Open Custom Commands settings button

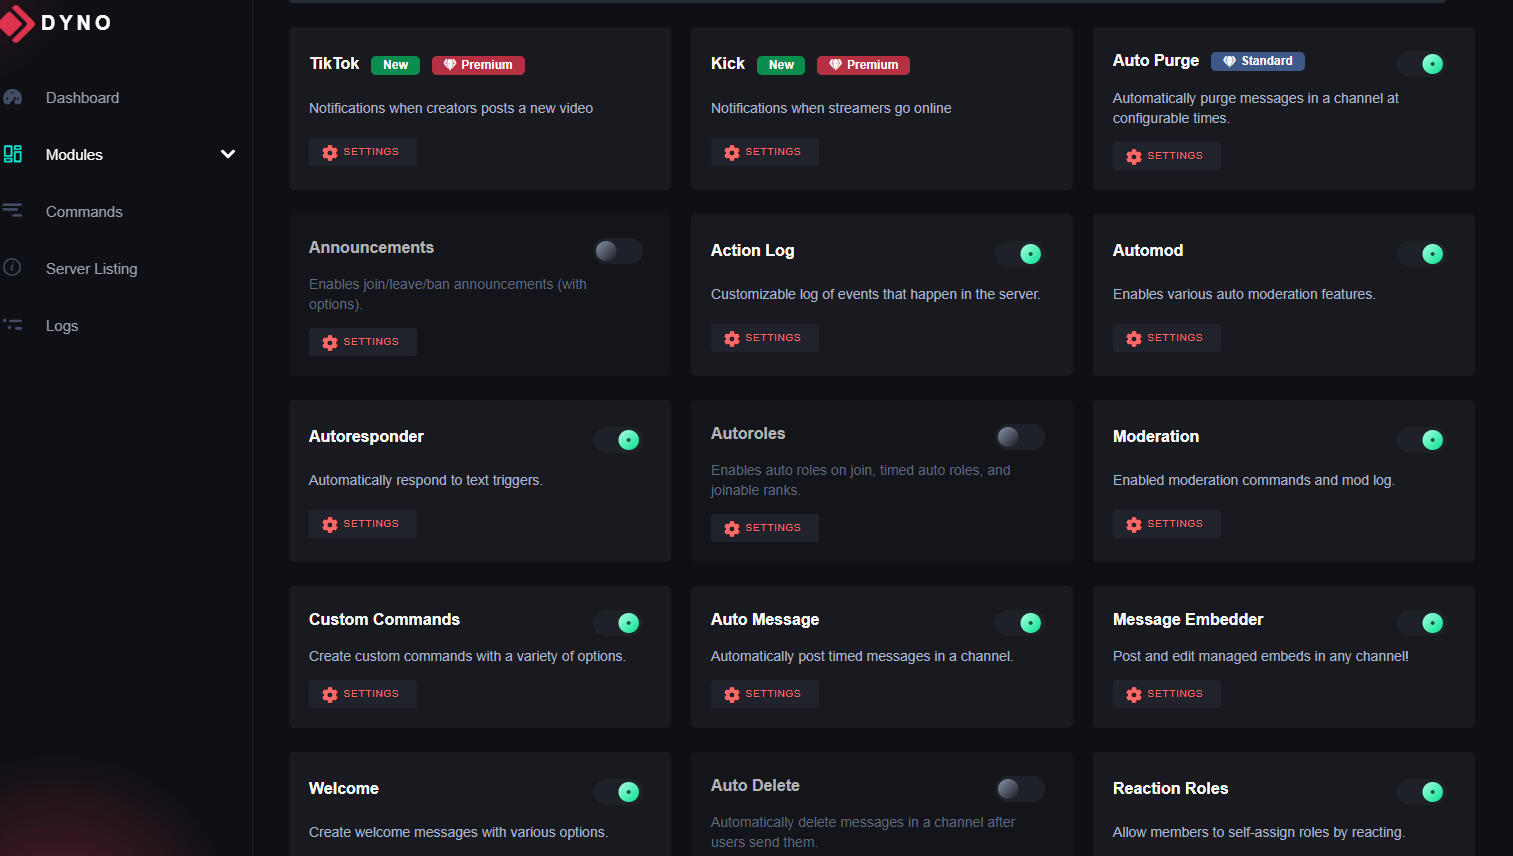tap(362, 694)
